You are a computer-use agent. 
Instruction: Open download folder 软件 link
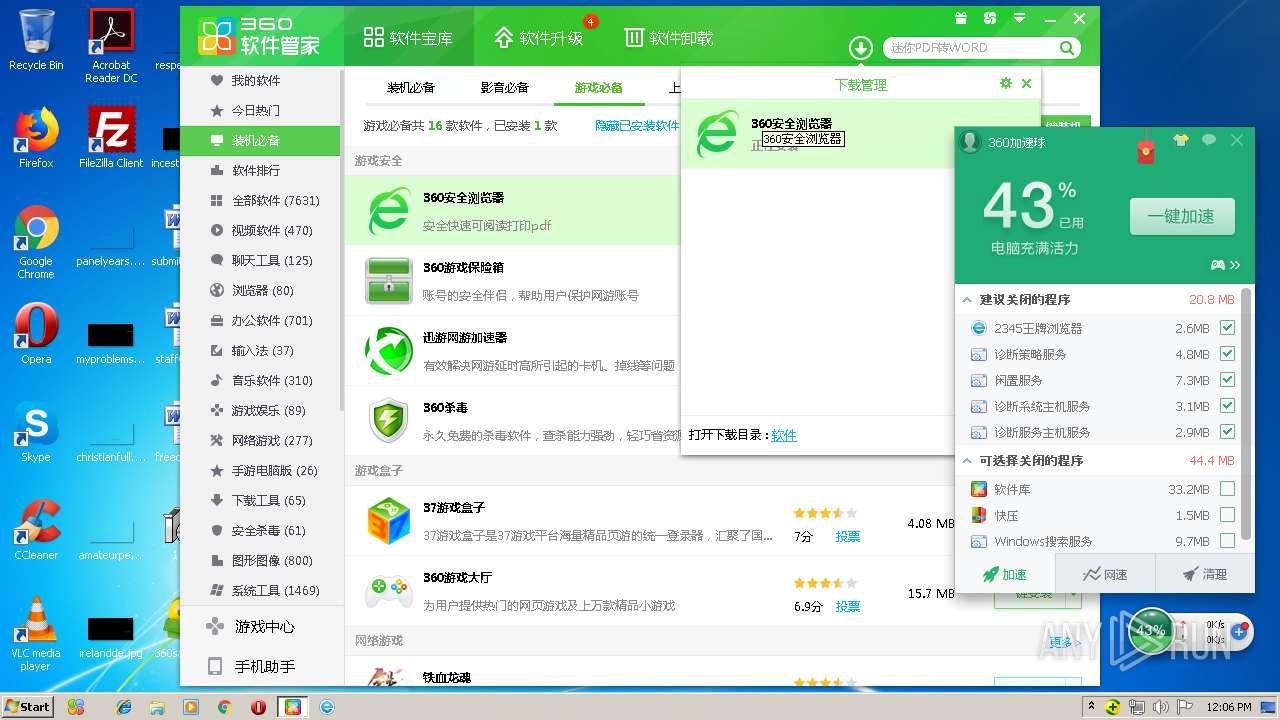[x=784, y=435]
